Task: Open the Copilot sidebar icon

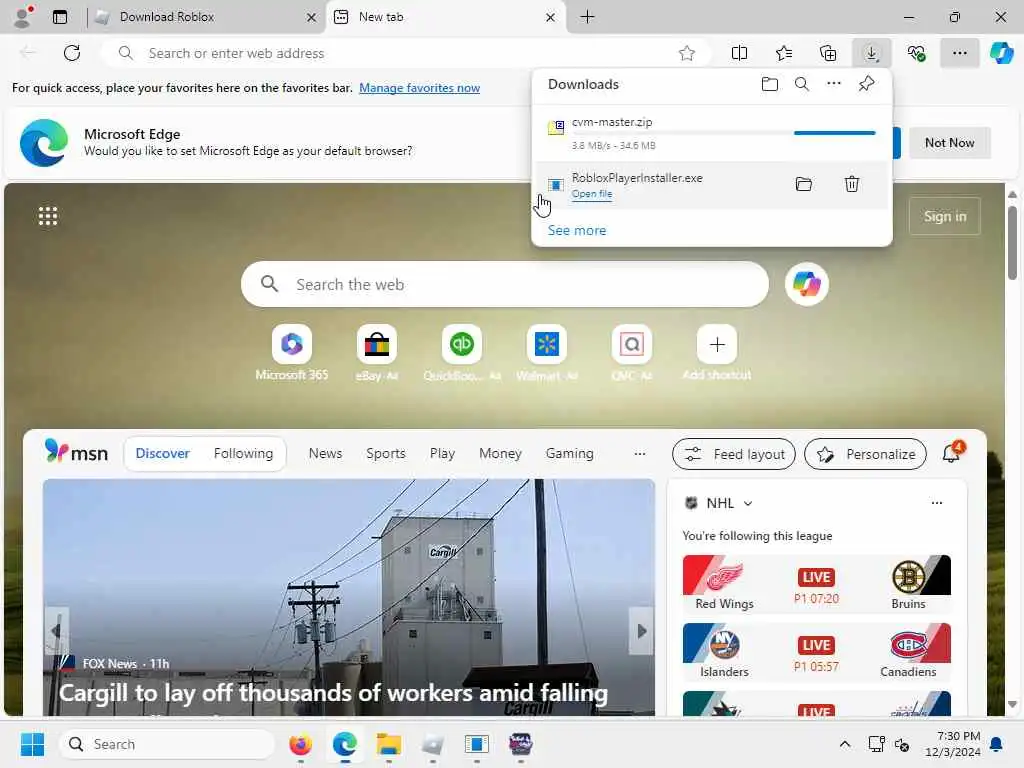Action: click(x=1001, y=53)
